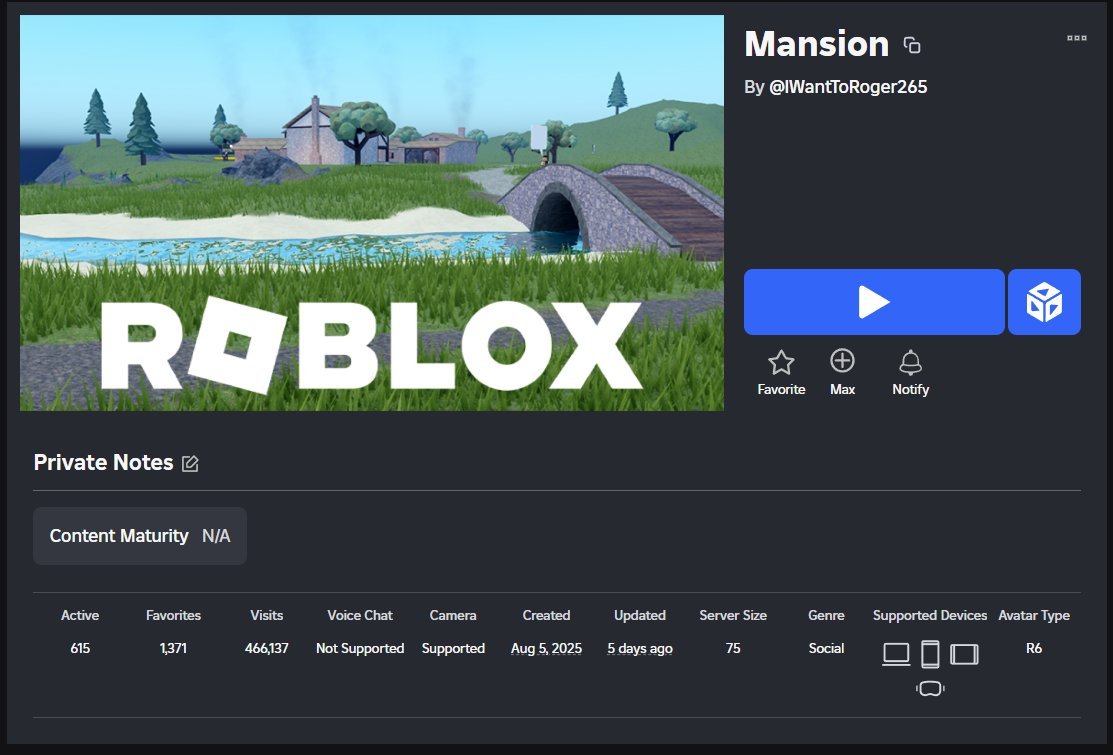This screenshot has height=755, width=1113.
Task: Mark the game as Favorite with the star icon
Action: [781, 363]
